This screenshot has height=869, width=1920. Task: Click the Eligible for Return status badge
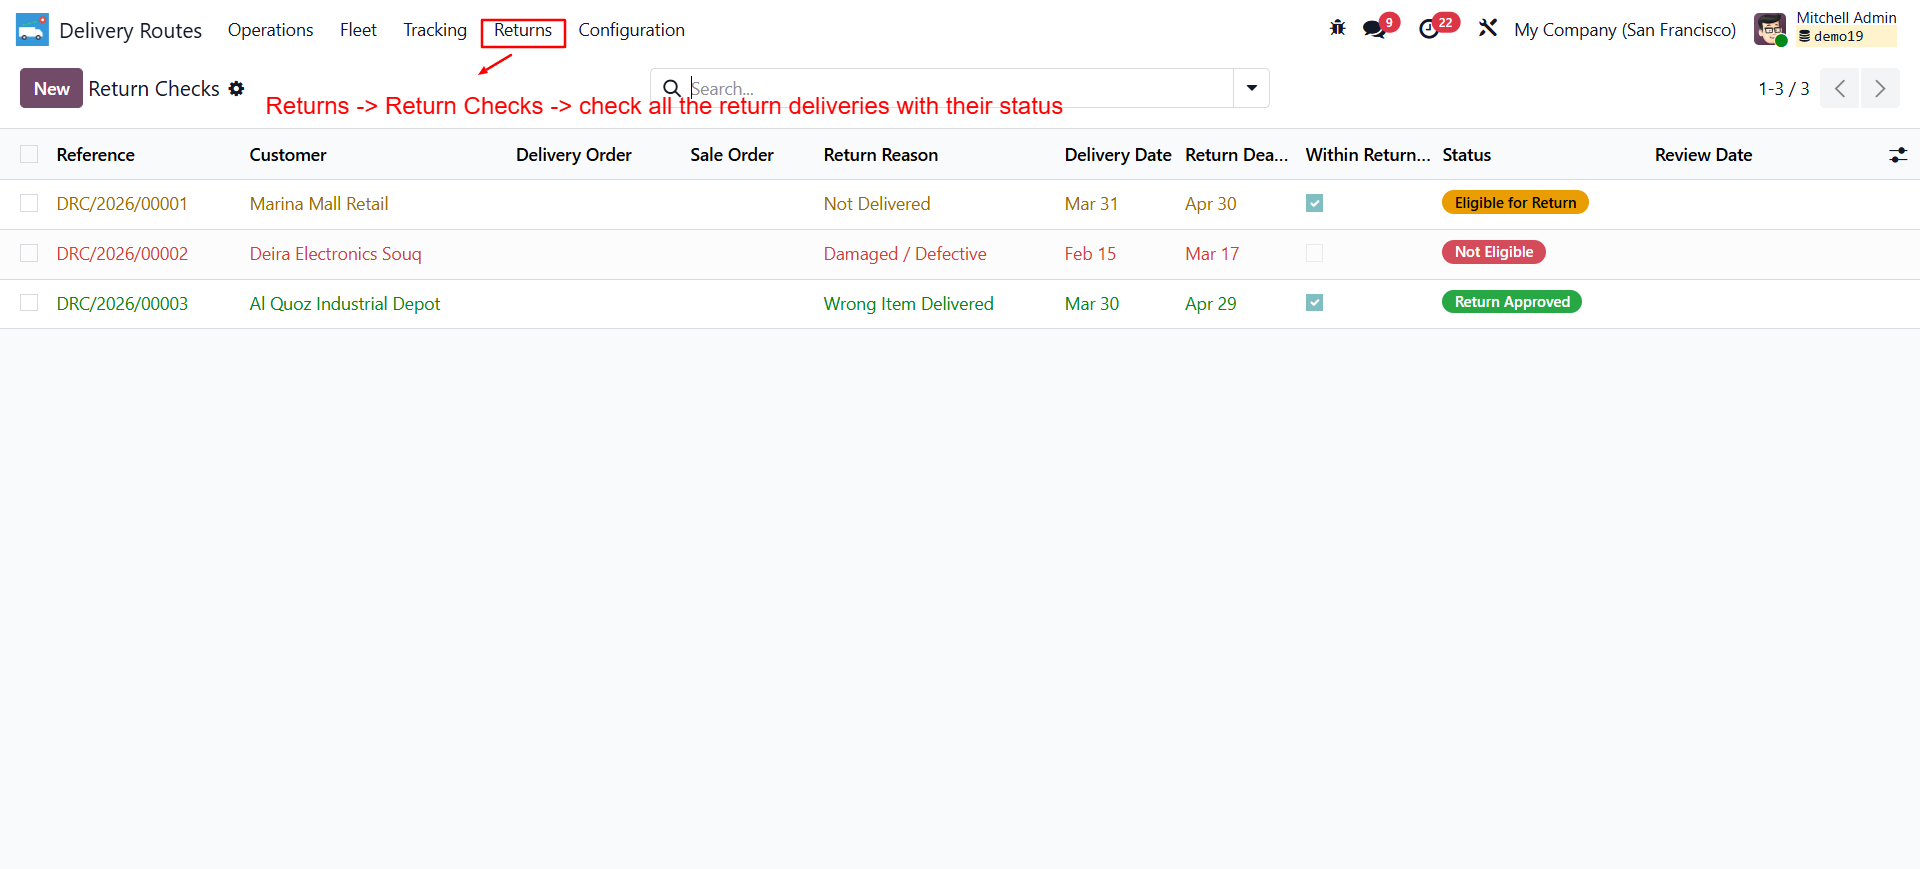tap(1515, 202)
